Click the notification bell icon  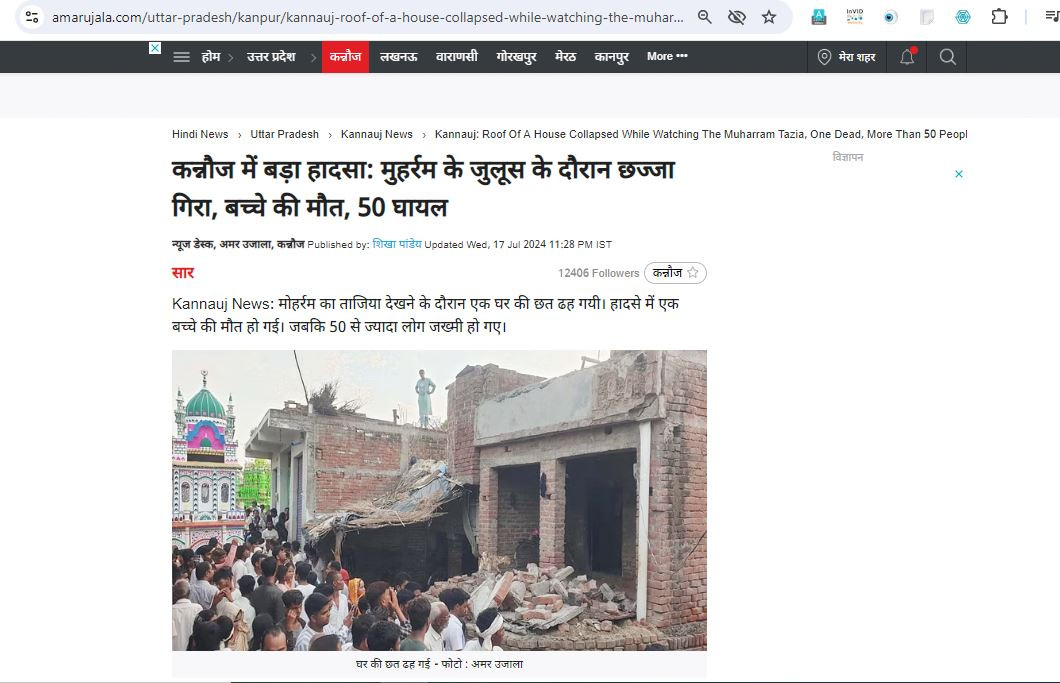[x=907, y=57]
